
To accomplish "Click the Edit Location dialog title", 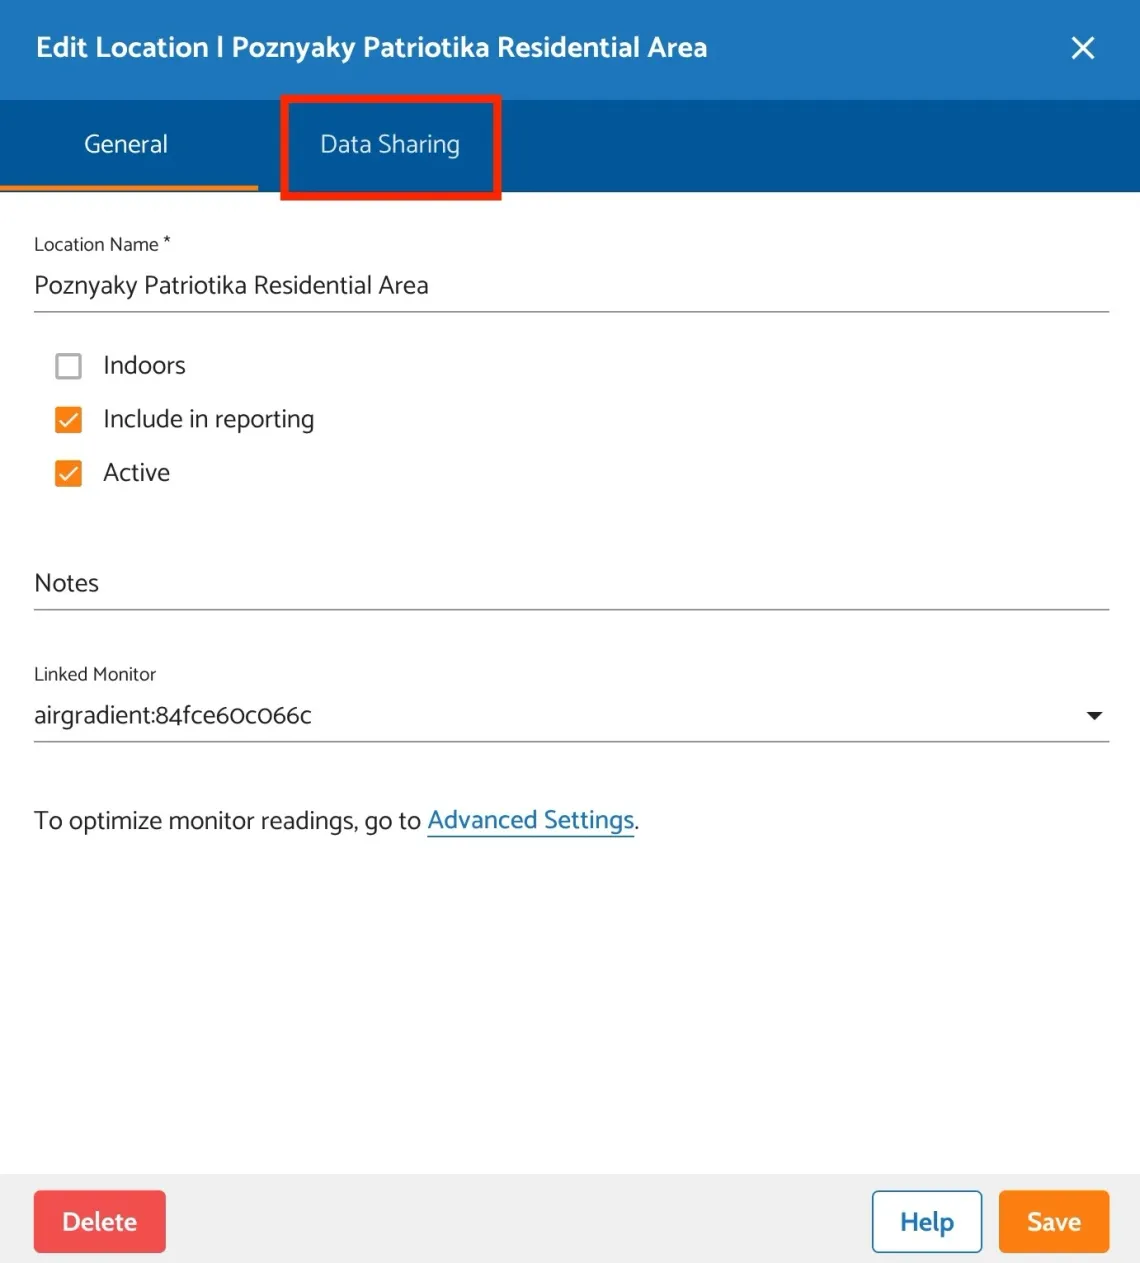I will (x=371, y=47).
